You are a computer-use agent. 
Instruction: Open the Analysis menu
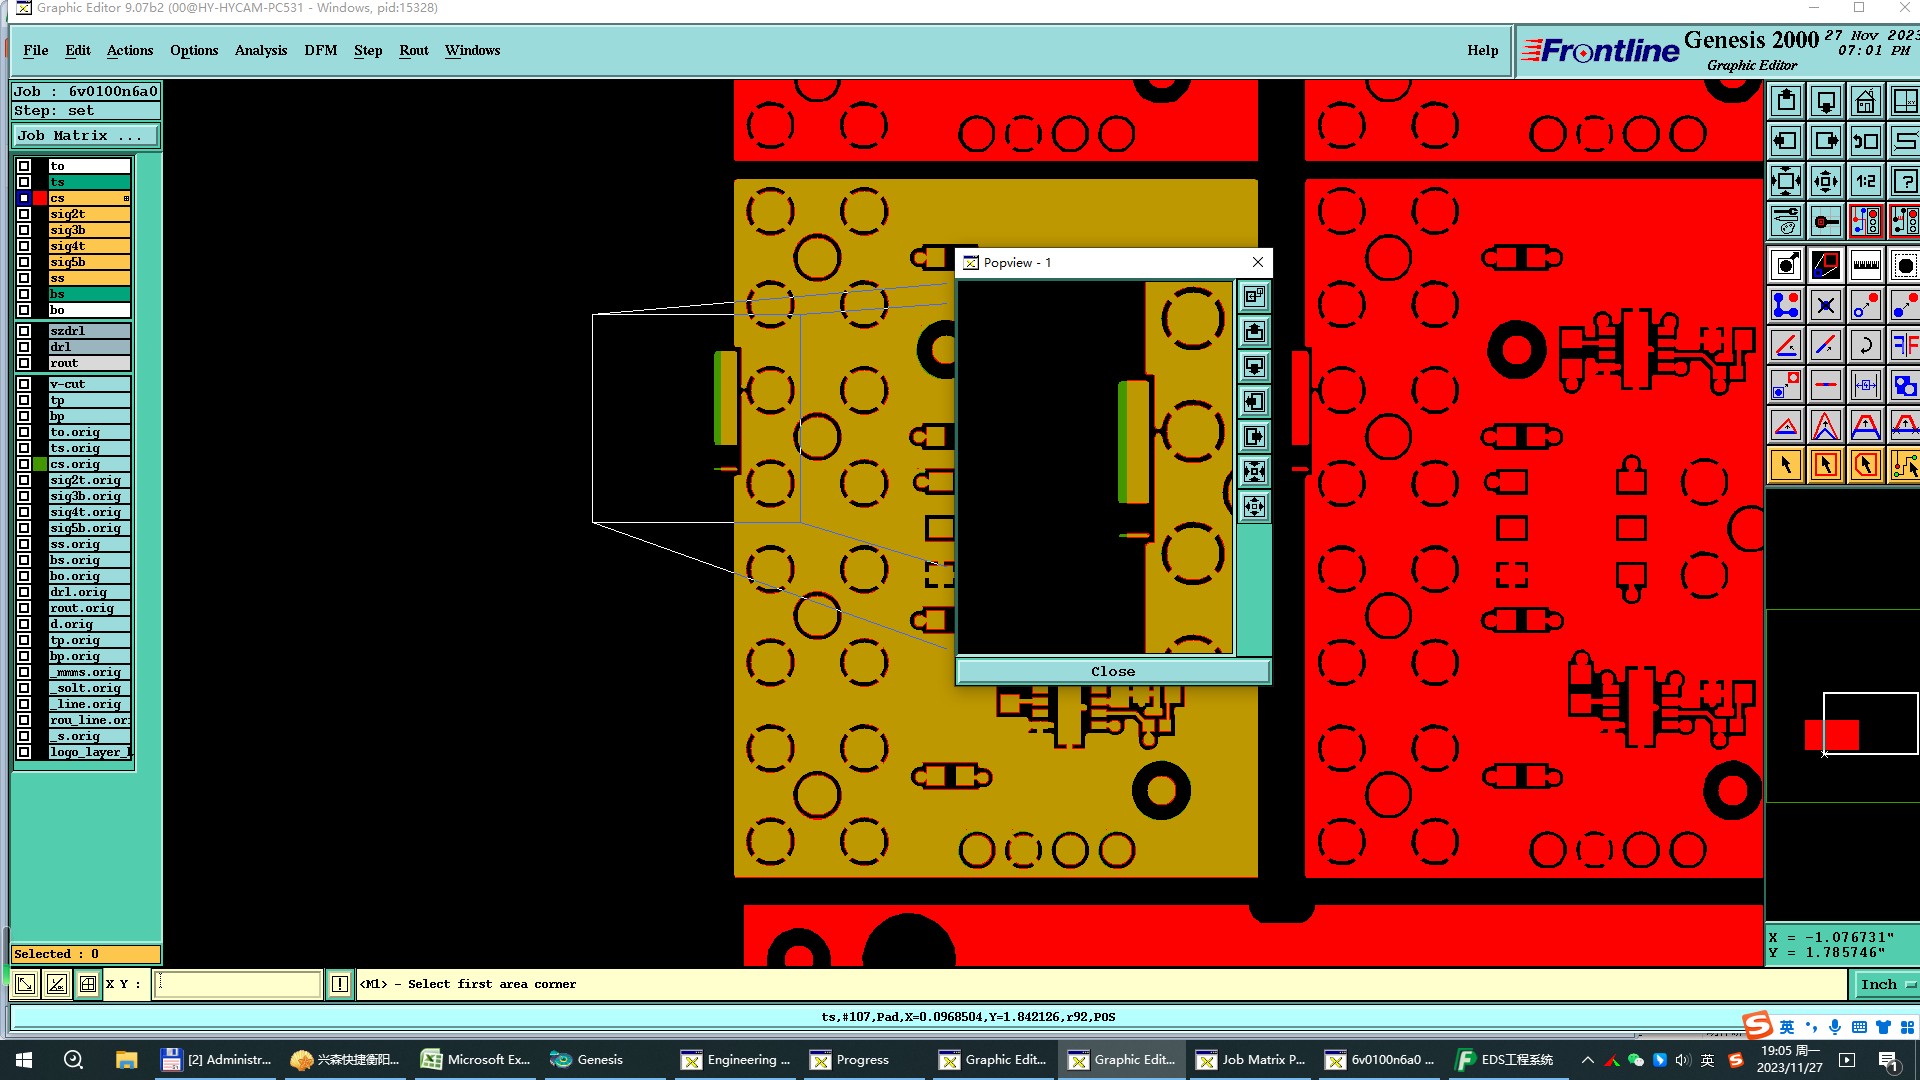(x=260, y=50)
